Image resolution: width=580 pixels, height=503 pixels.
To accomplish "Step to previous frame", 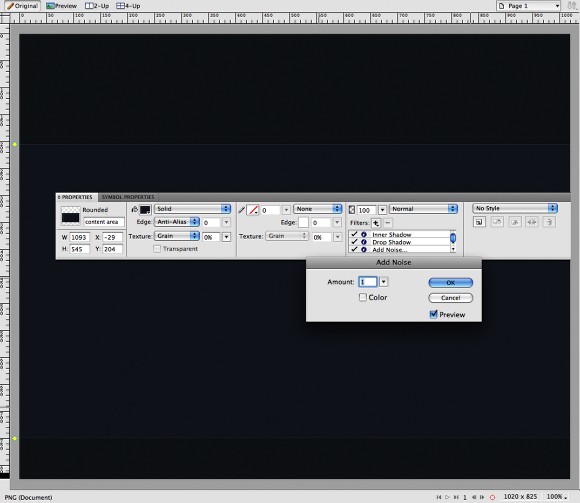I will 474,497.
